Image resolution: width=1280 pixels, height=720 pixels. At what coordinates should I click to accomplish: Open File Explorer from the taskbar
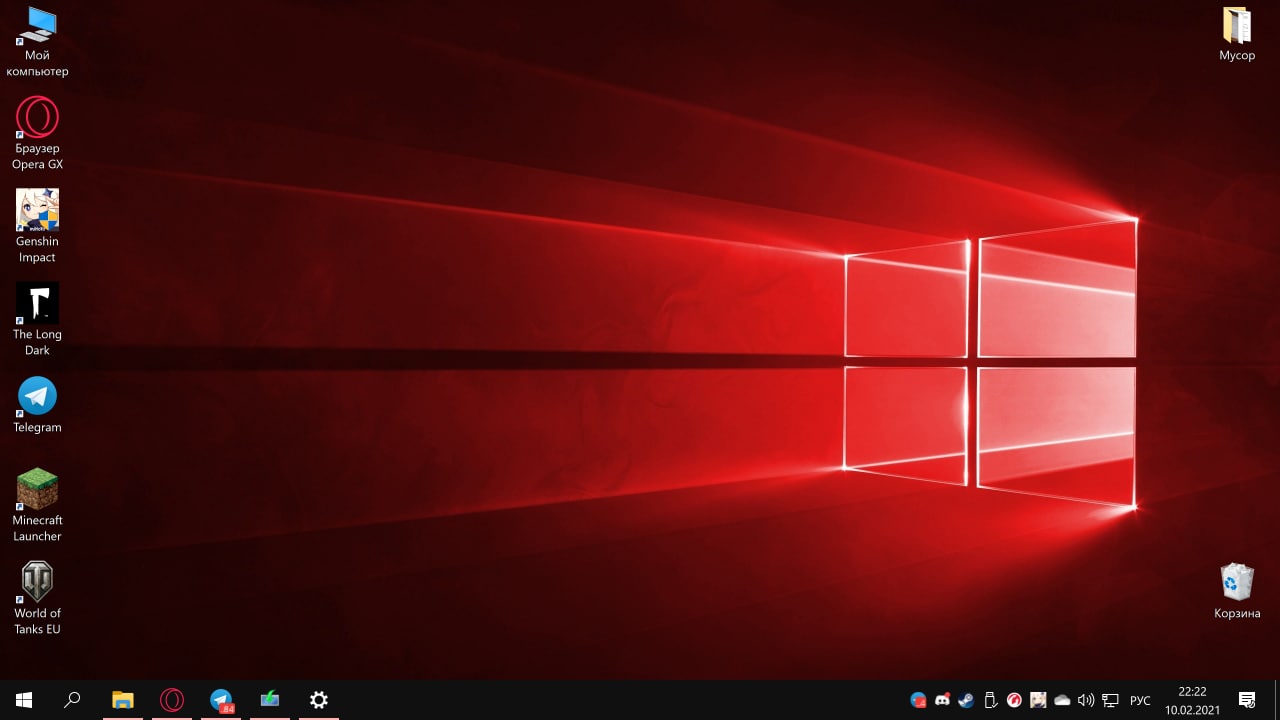tap(123, 700)
